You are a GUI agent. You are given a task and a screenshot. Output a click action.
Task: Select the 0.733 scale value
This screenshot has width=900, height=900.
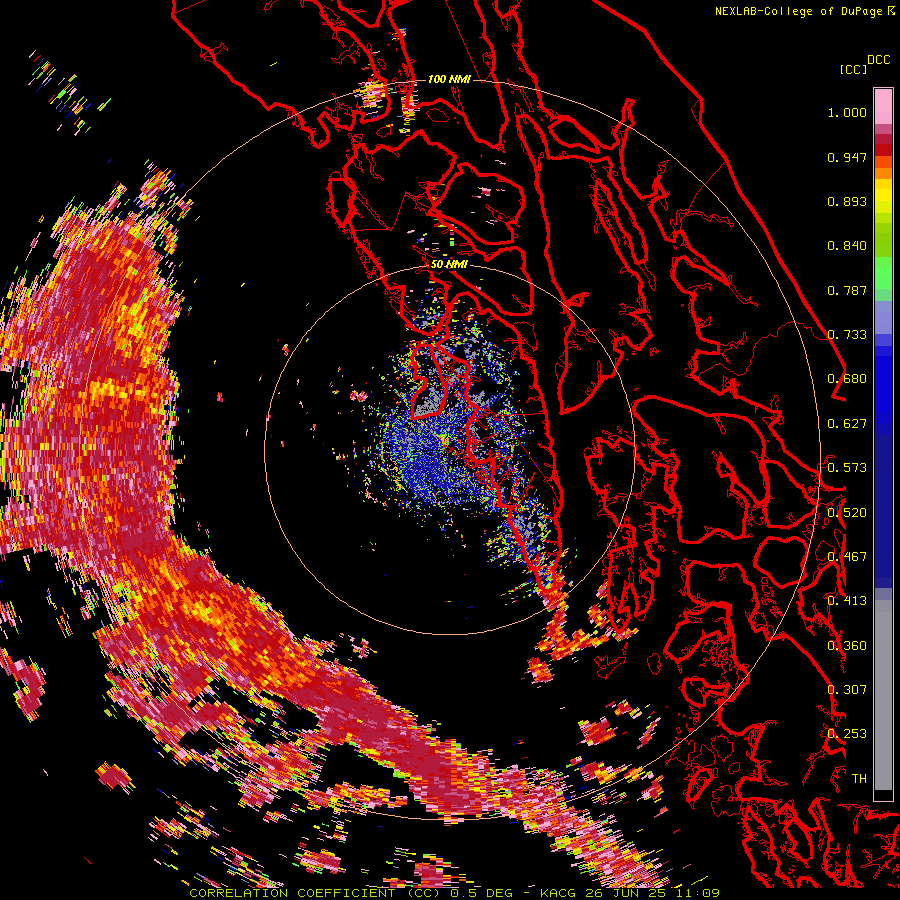(x=847, y=335)
